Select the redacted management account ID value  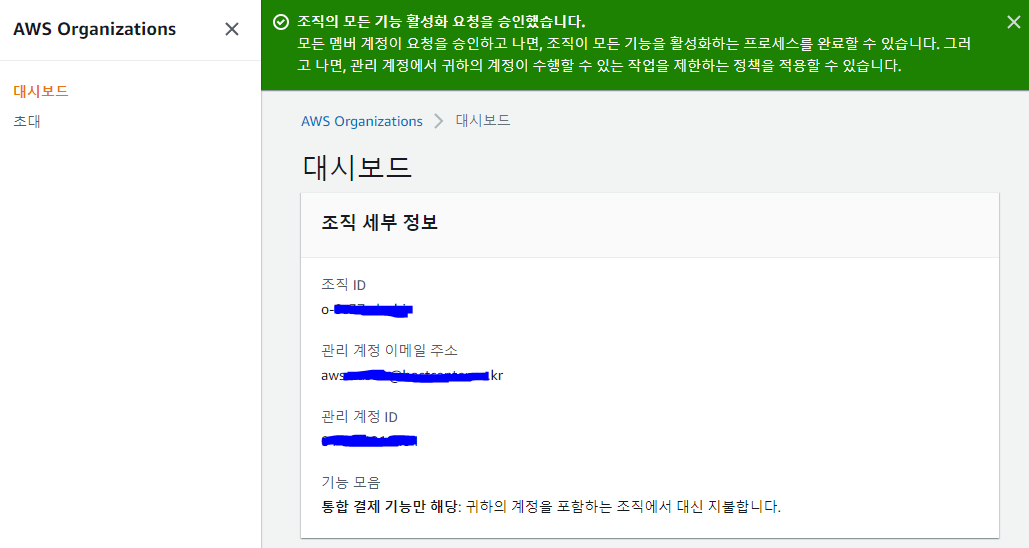369,440
